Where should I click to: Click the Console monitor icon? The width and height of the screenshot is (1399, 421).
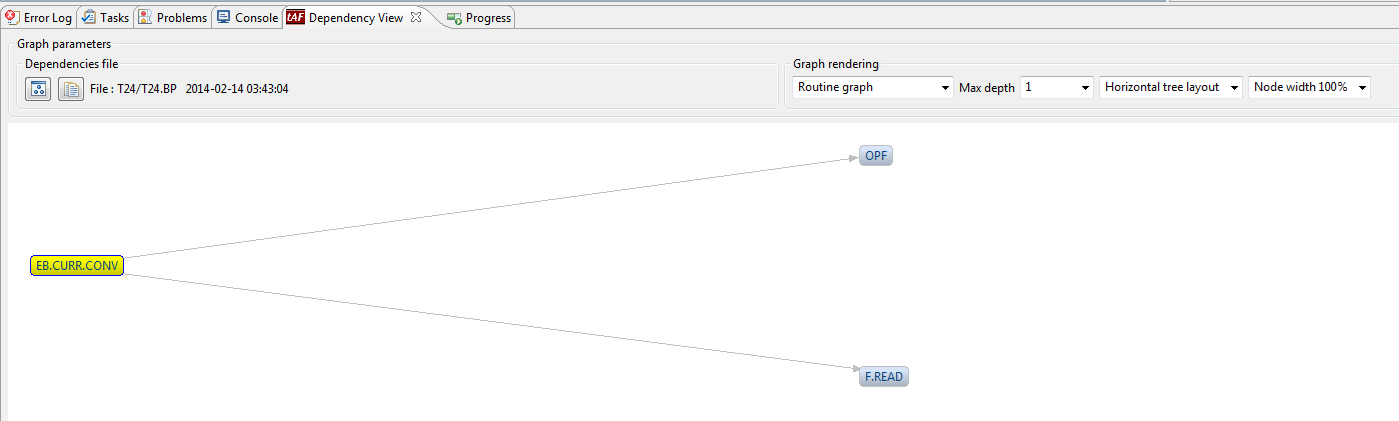point(223,17)
